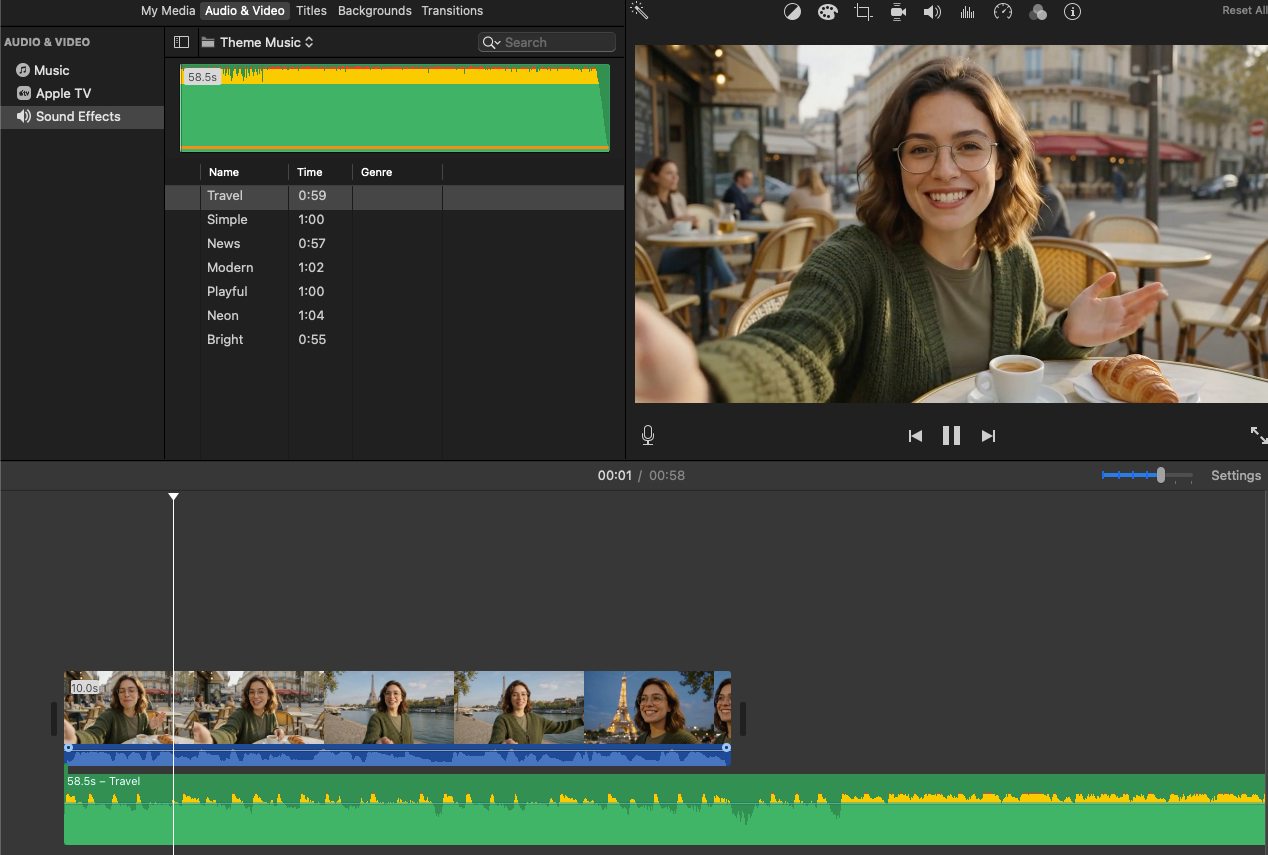Switch to Transitions tab

[x=452, y=11]
